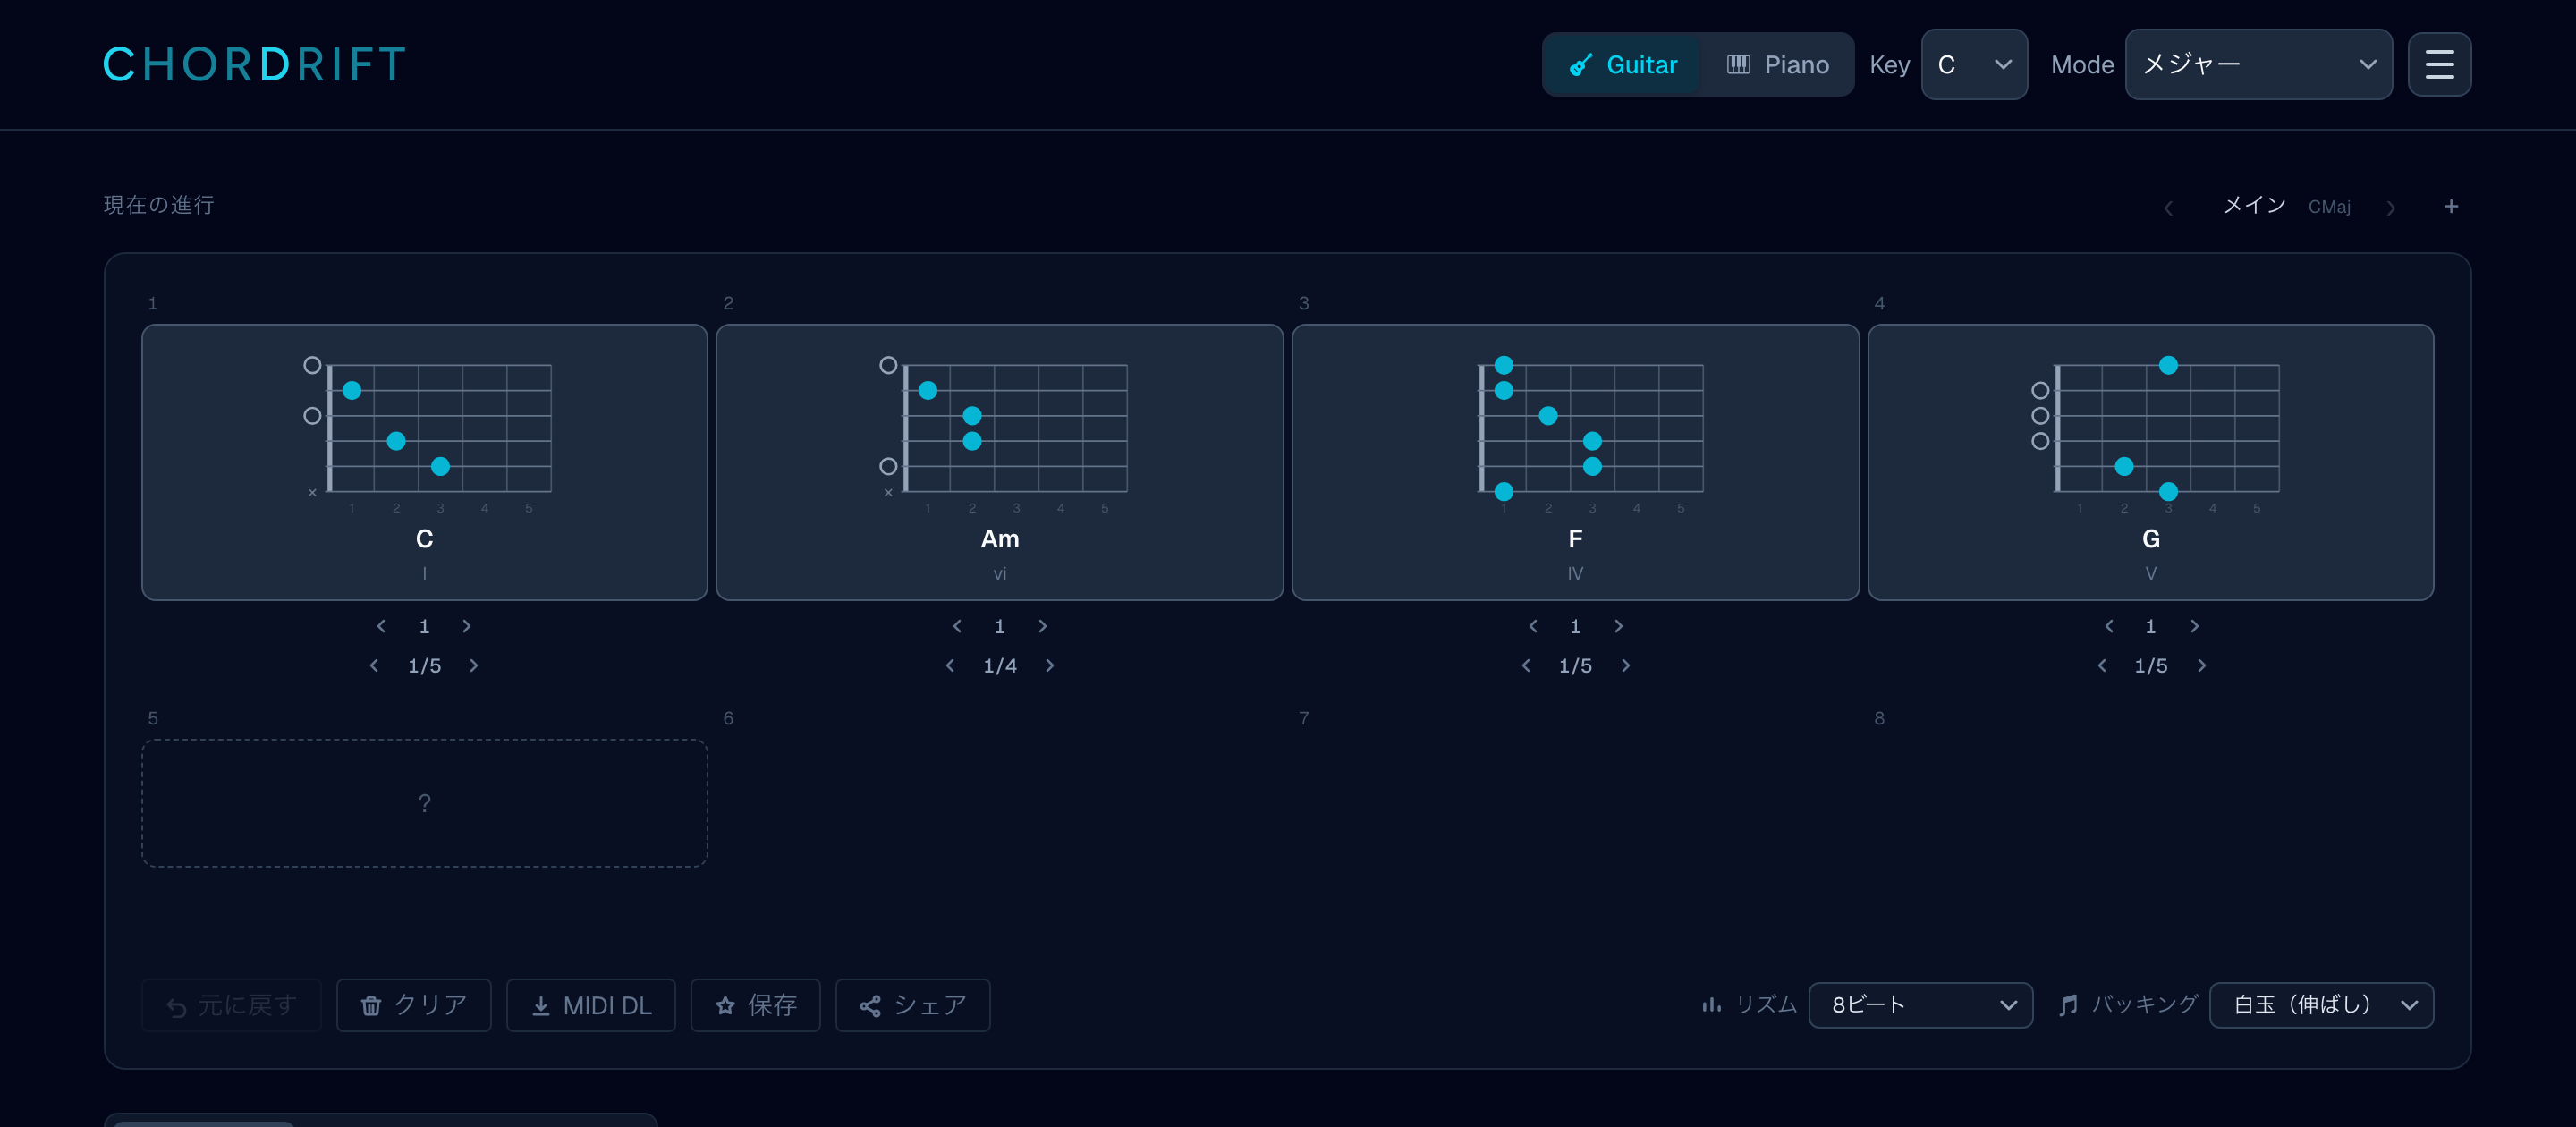Click empty slot 5 with question mark
This screenshot has width=2576, height=1127.
(424, 803)
